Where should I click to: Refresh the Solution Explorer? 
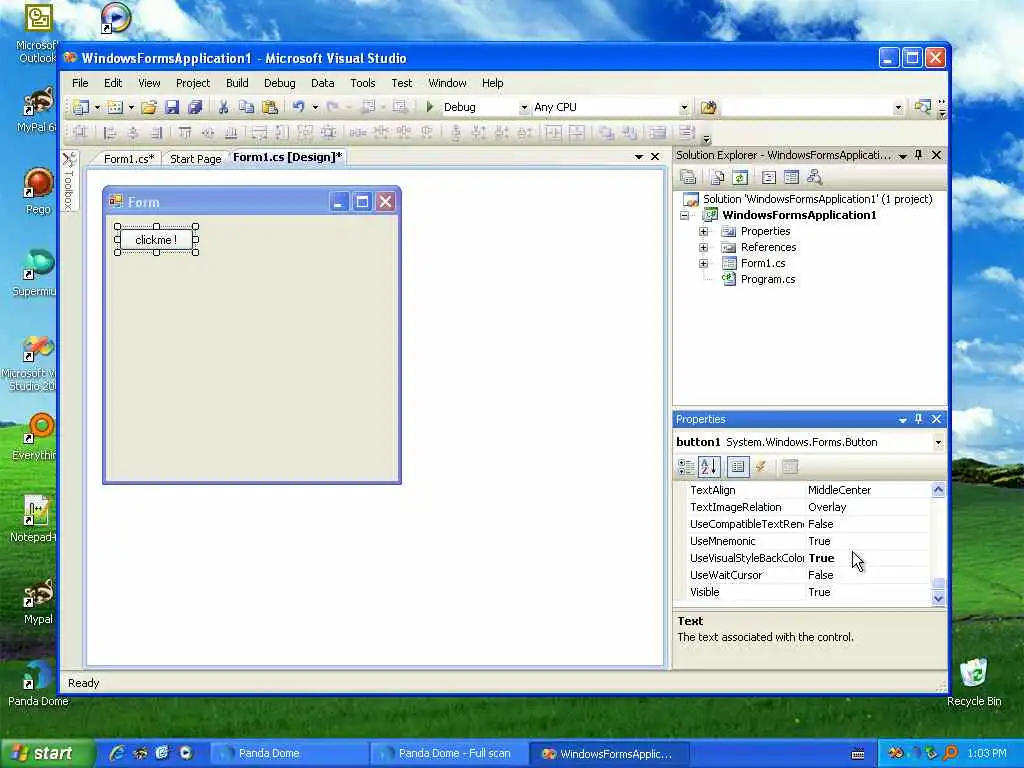[739, 177]
